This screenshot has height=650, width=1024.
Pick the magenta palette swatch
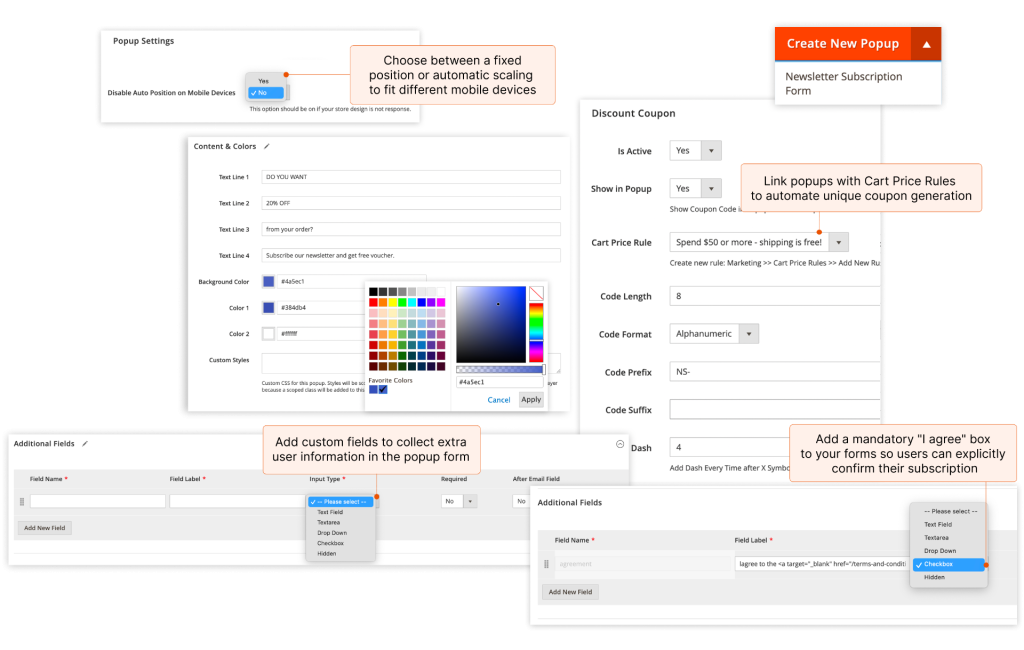pos(441,302)
